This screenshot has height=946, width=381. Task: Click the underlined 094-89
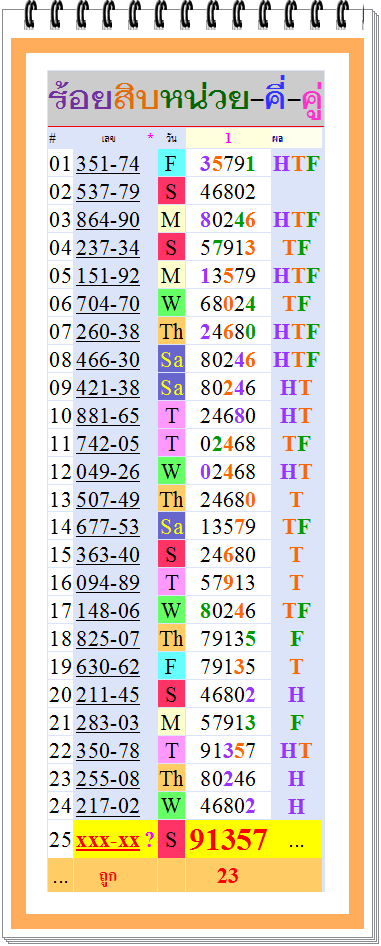pyautogui.click(x=108, y=583)
